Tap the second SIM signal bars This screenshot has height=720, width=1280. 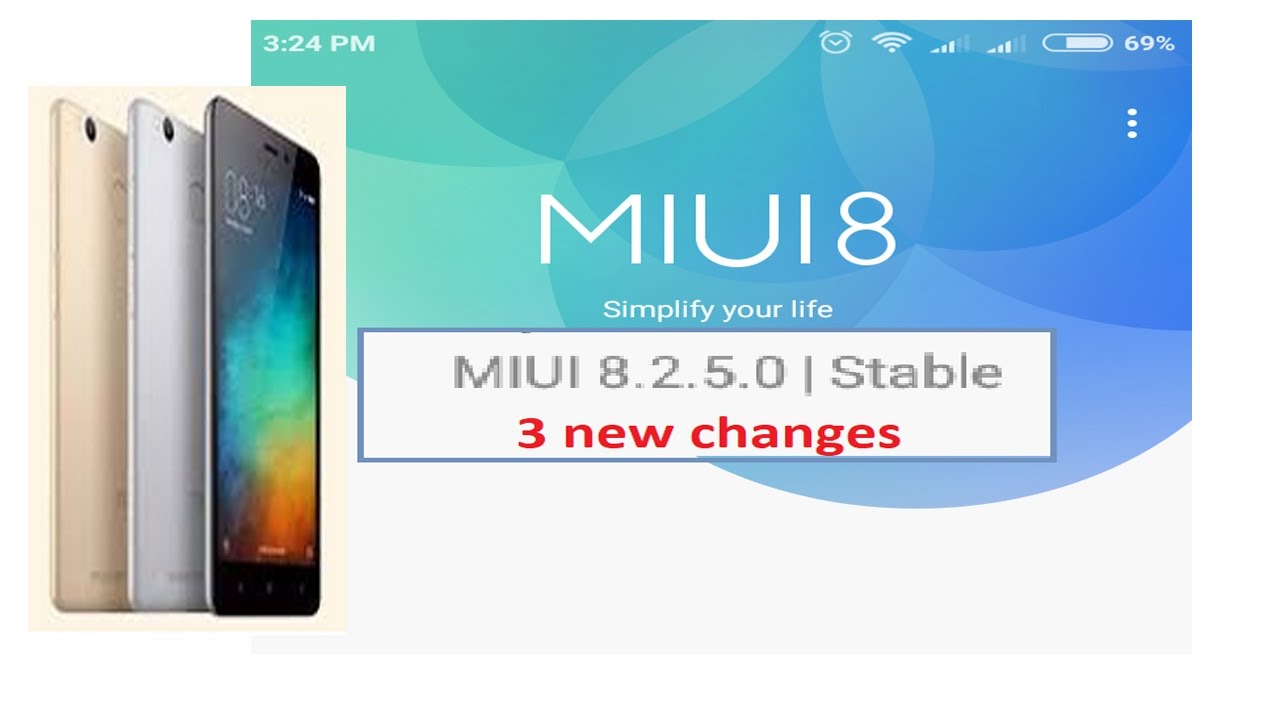pos(1005,44)
